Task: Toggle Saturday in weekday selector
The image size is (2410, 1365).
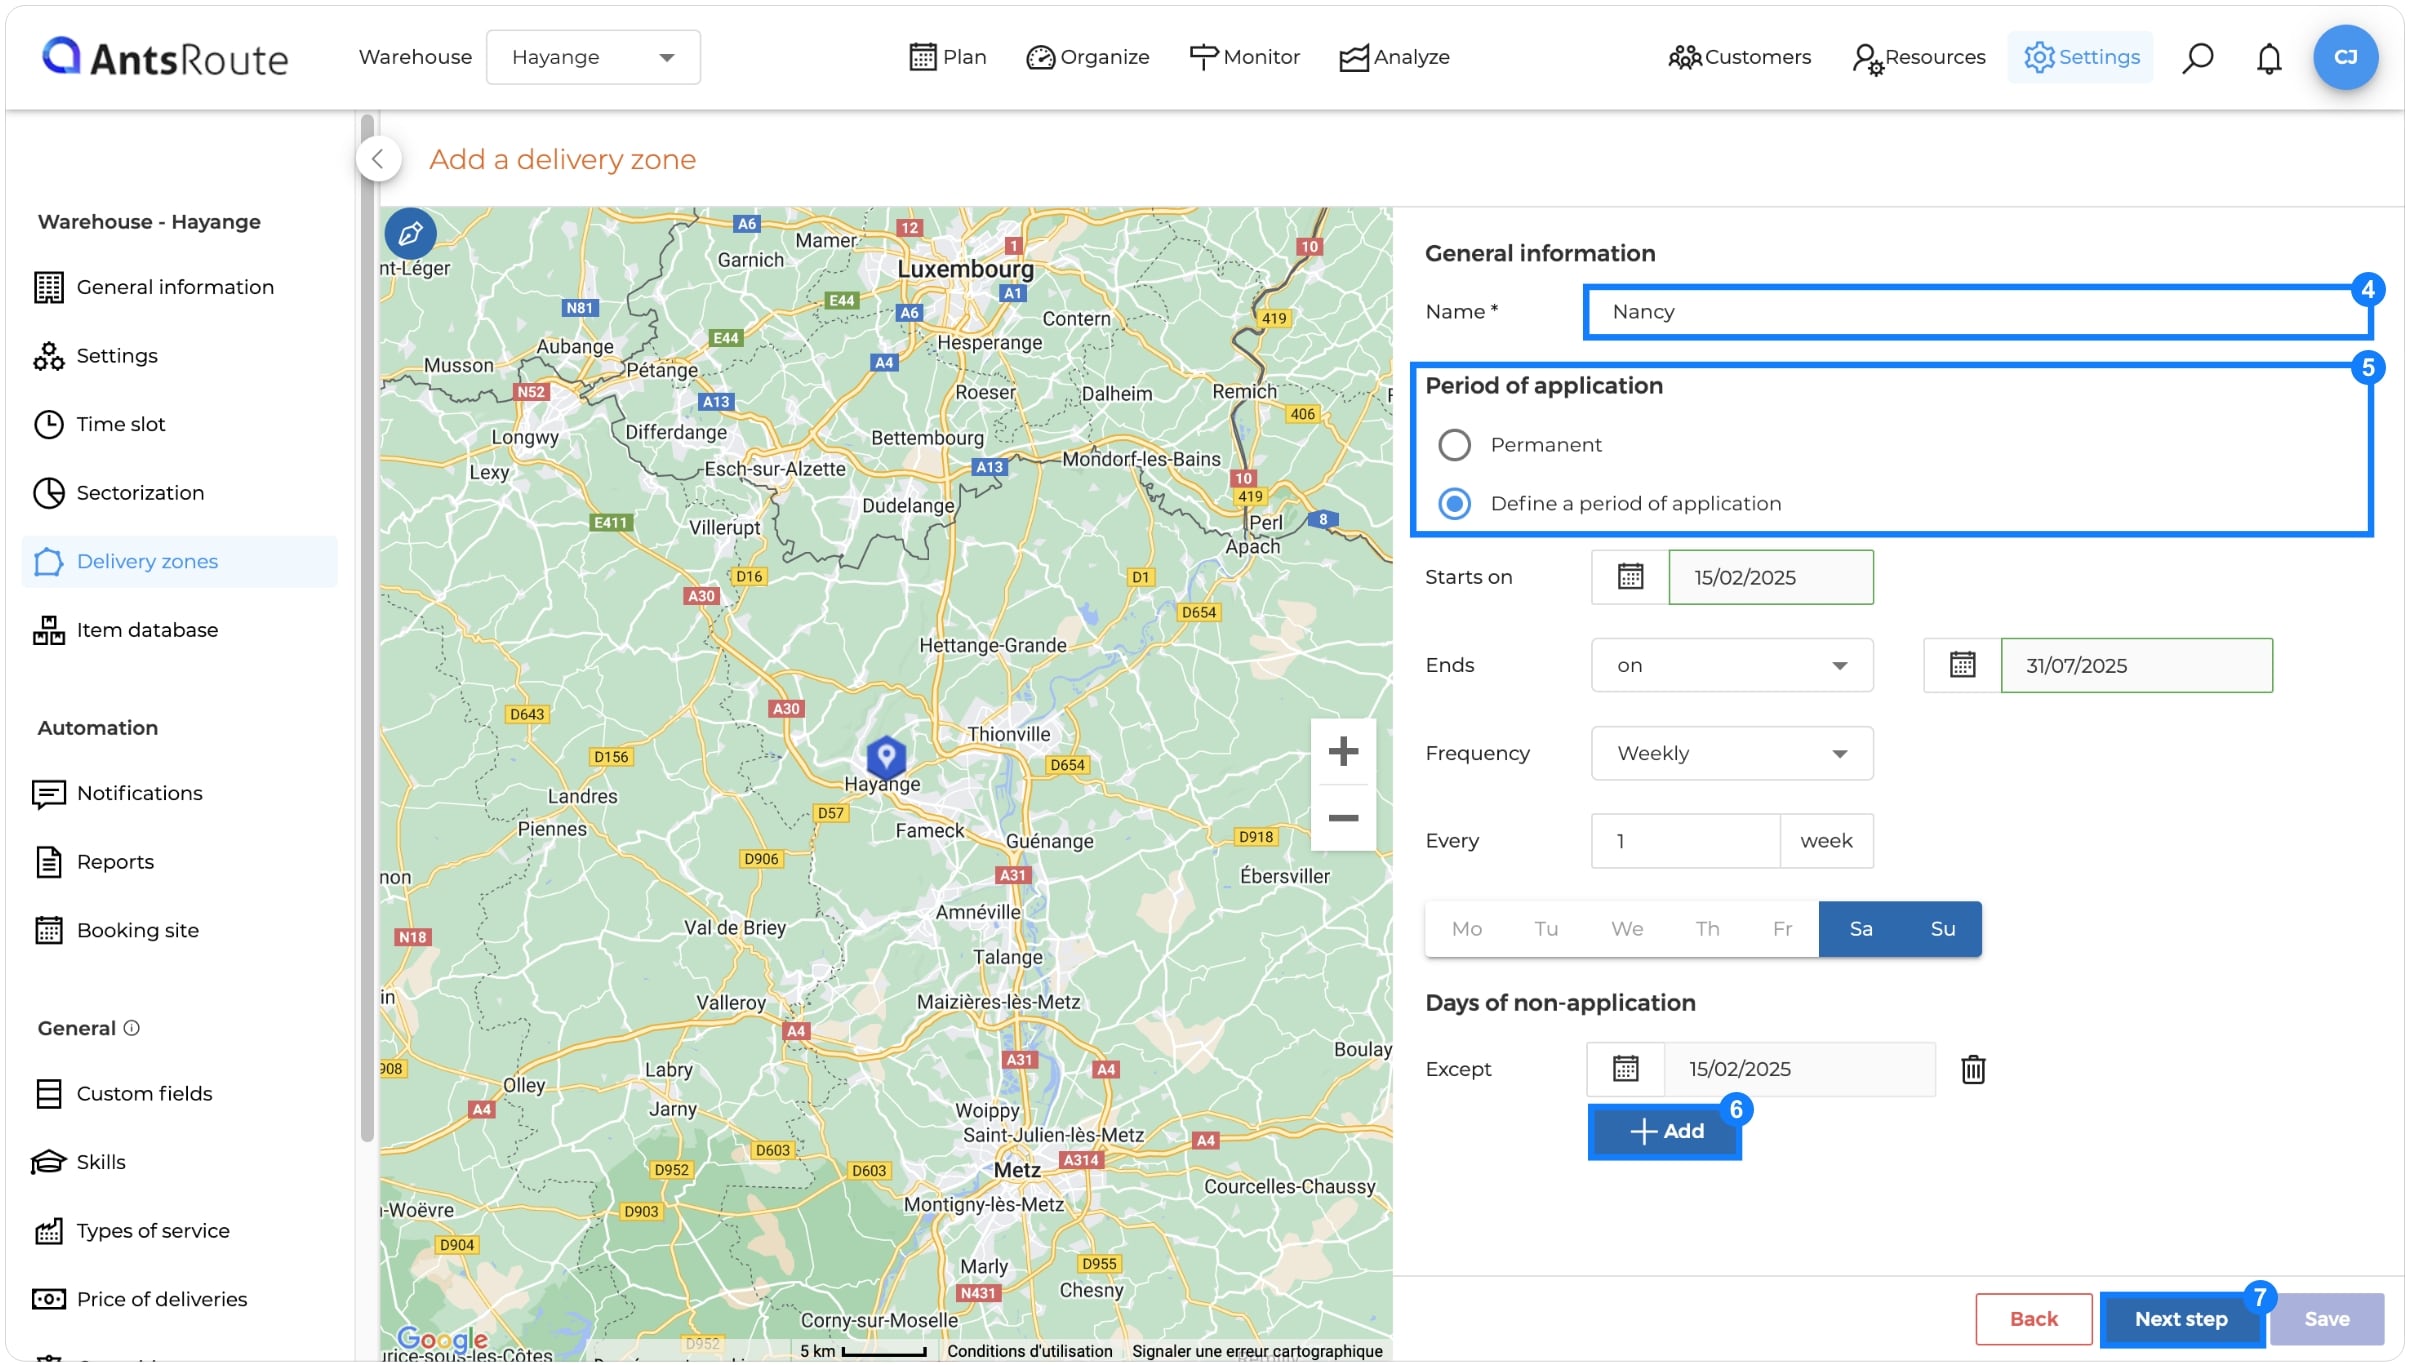Action: pos(1860,929)
